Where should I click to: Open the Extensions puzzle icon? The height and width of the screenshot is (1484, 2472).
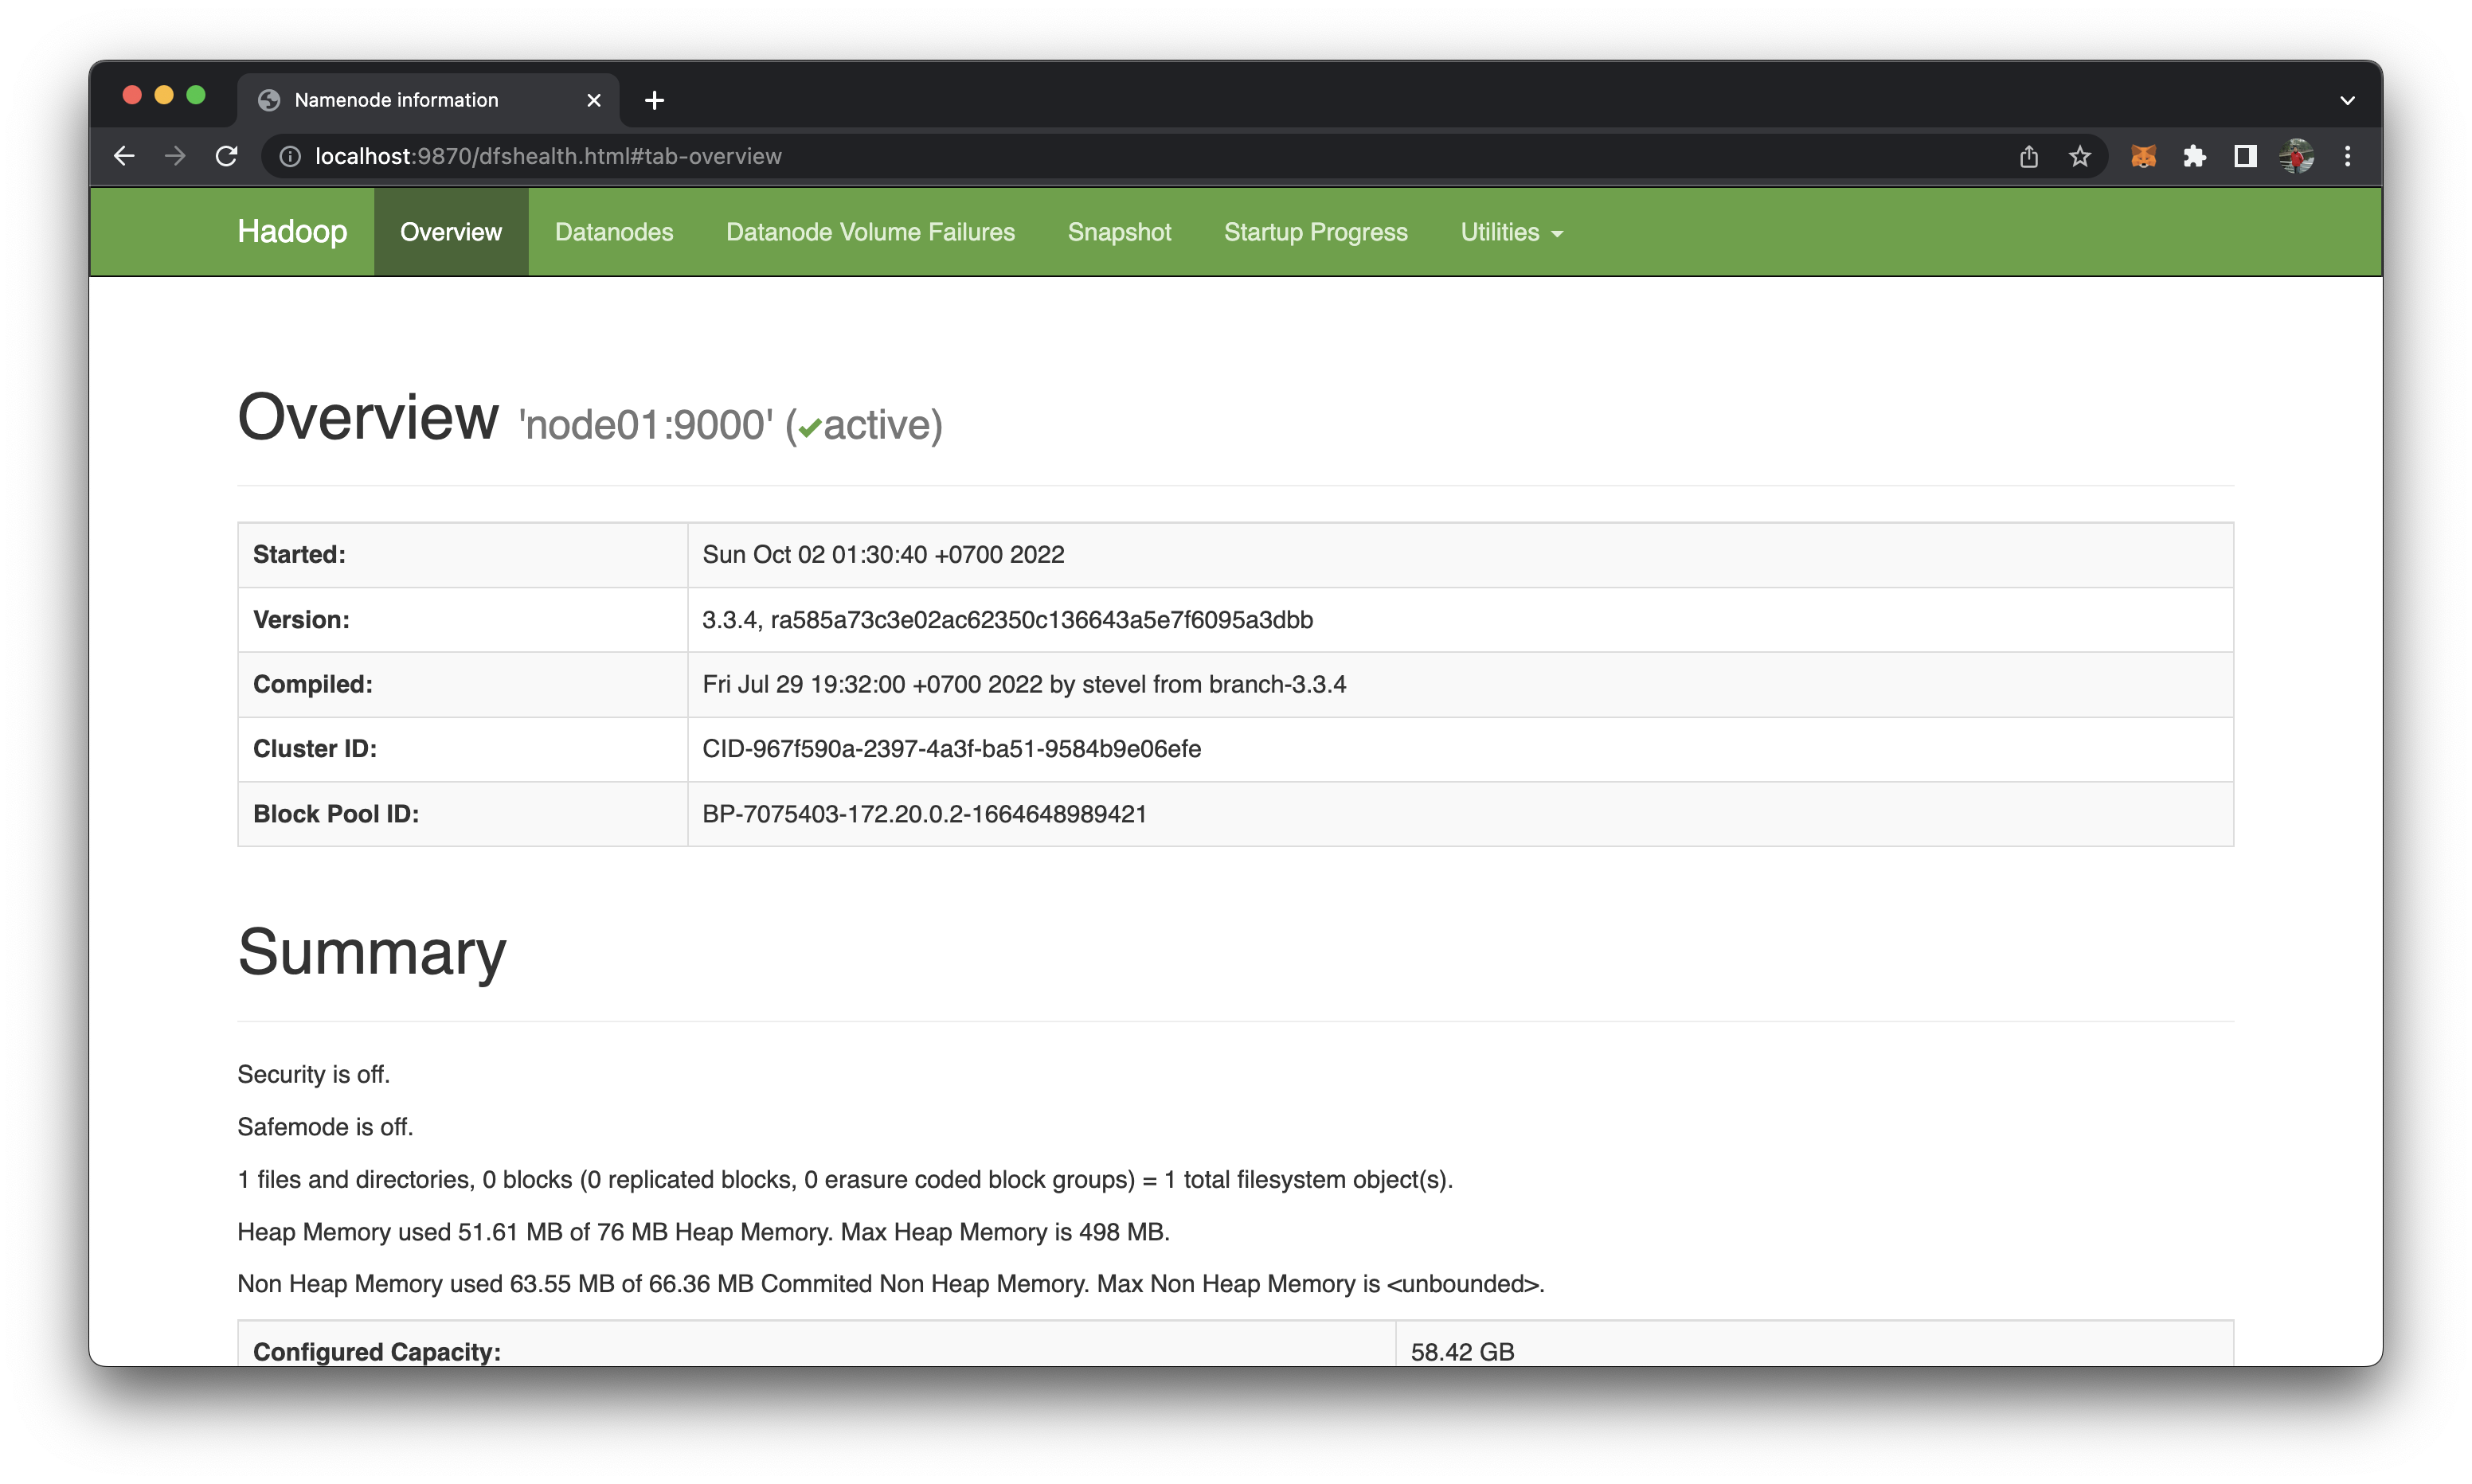2194,156
